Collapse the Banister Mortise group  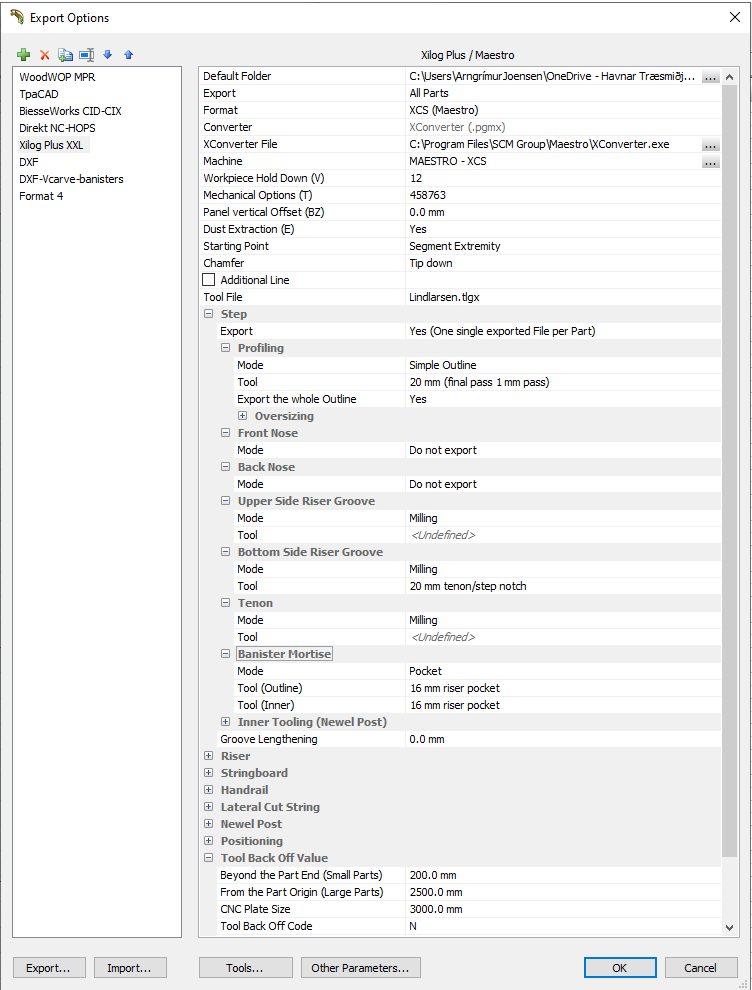coord(225,655)
